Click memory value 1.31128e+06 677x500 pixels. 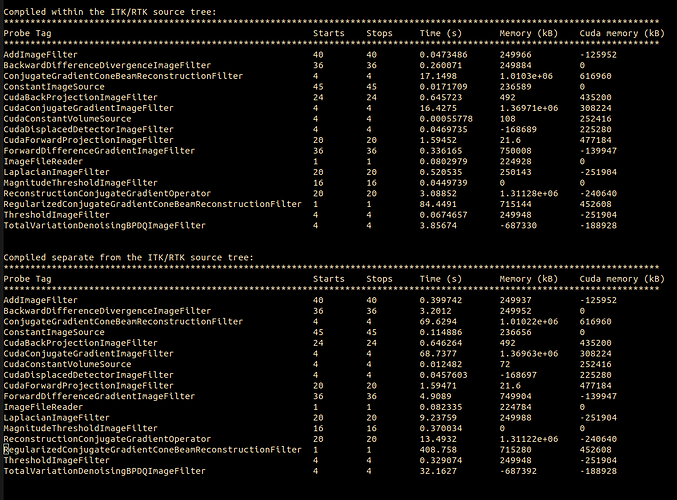(x=529, y=193)
